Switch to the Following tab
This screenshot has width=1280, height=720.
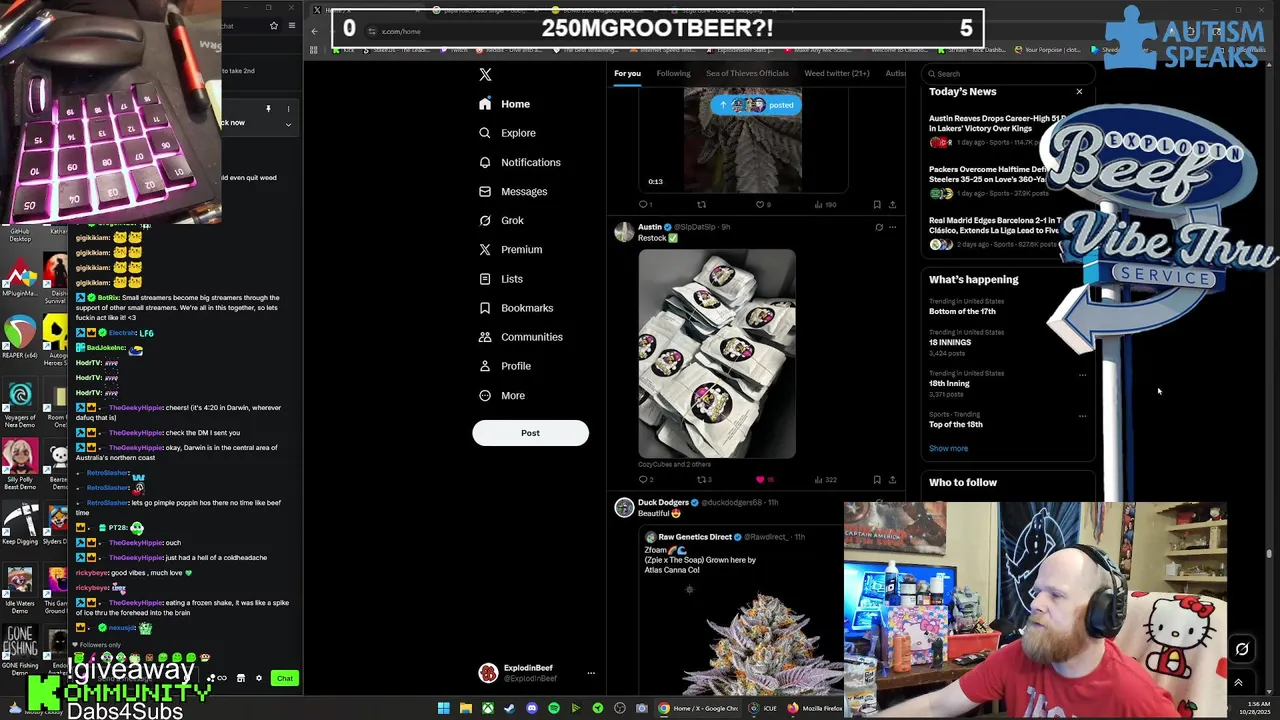(673, 73)
